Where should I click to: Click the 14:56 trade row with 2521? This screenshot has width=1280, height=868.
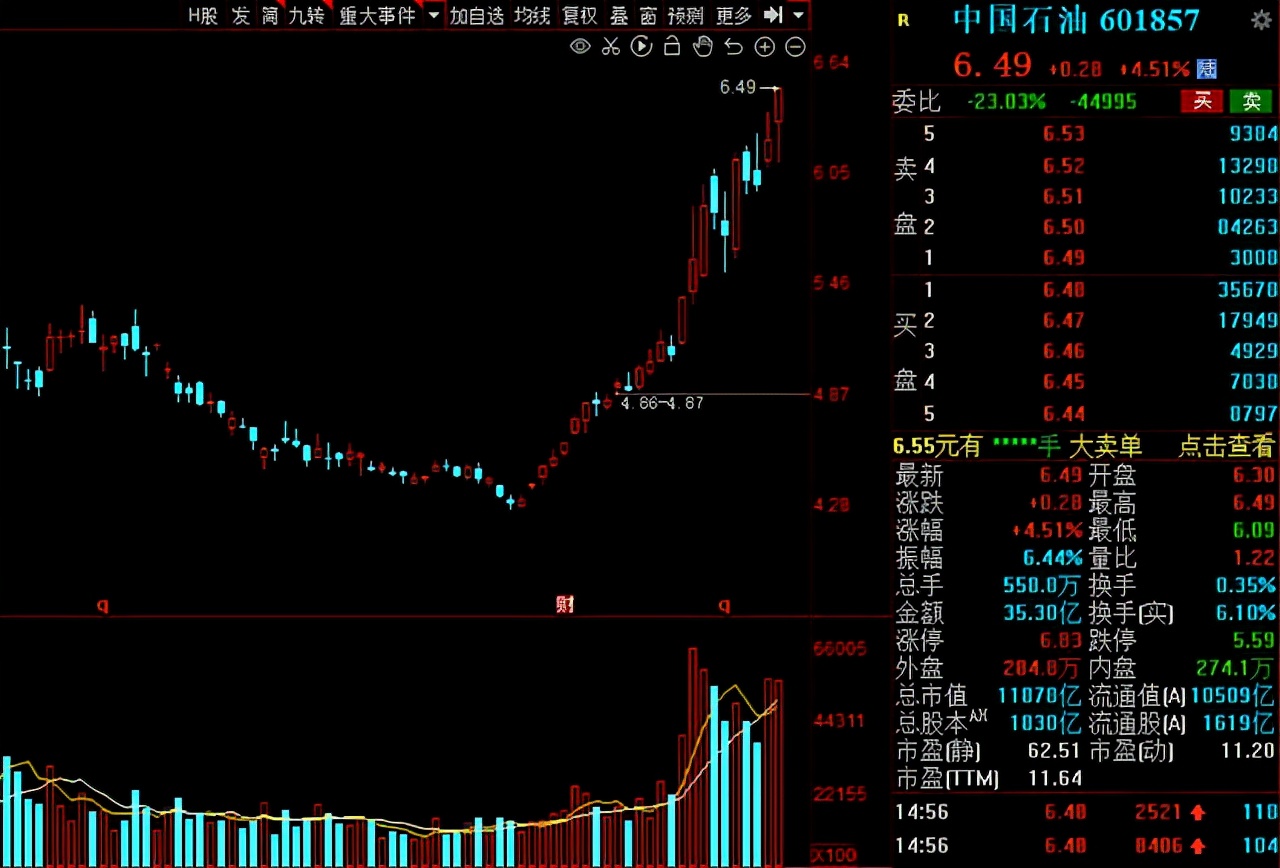click(x=1085, y=812)
